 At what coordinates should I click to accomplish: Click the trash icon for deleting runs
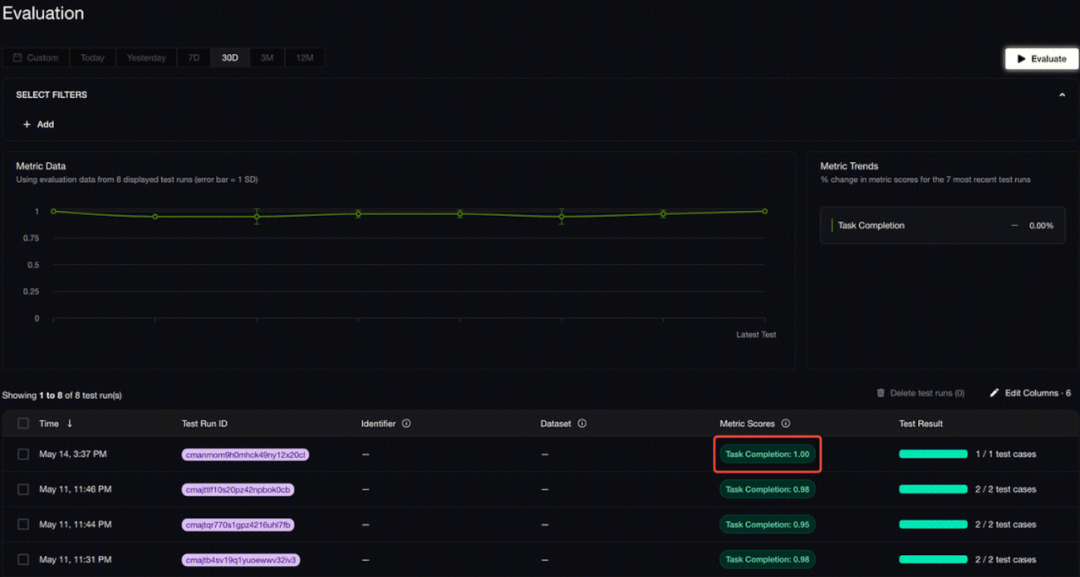[x=880, y=393]
